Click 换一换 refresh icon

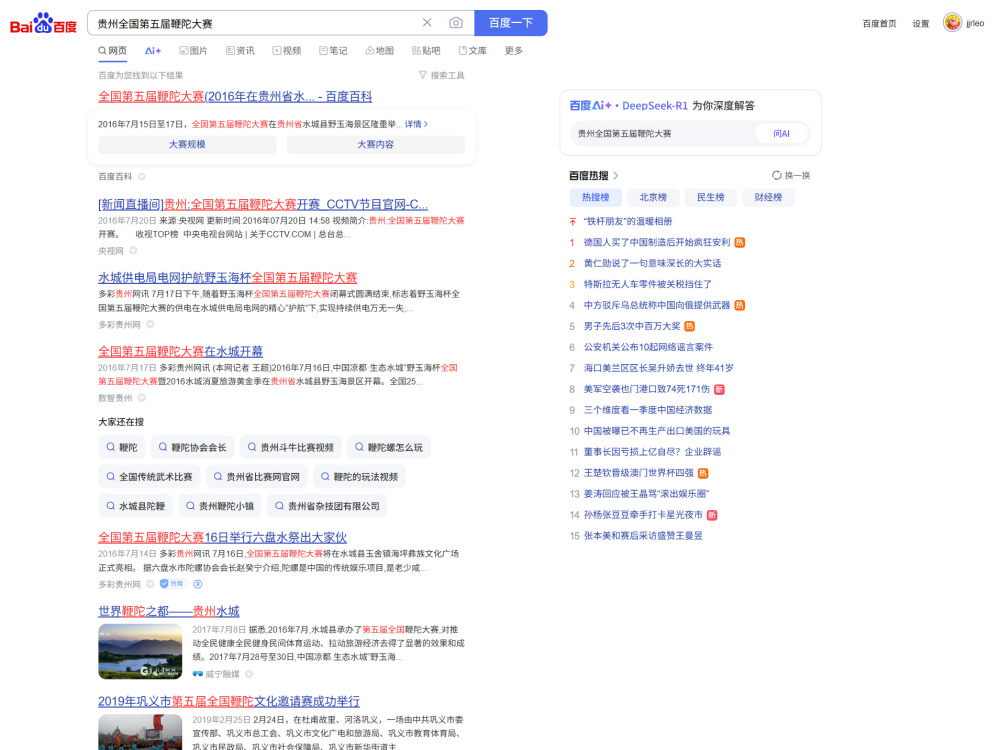click(x=776, y=175)
